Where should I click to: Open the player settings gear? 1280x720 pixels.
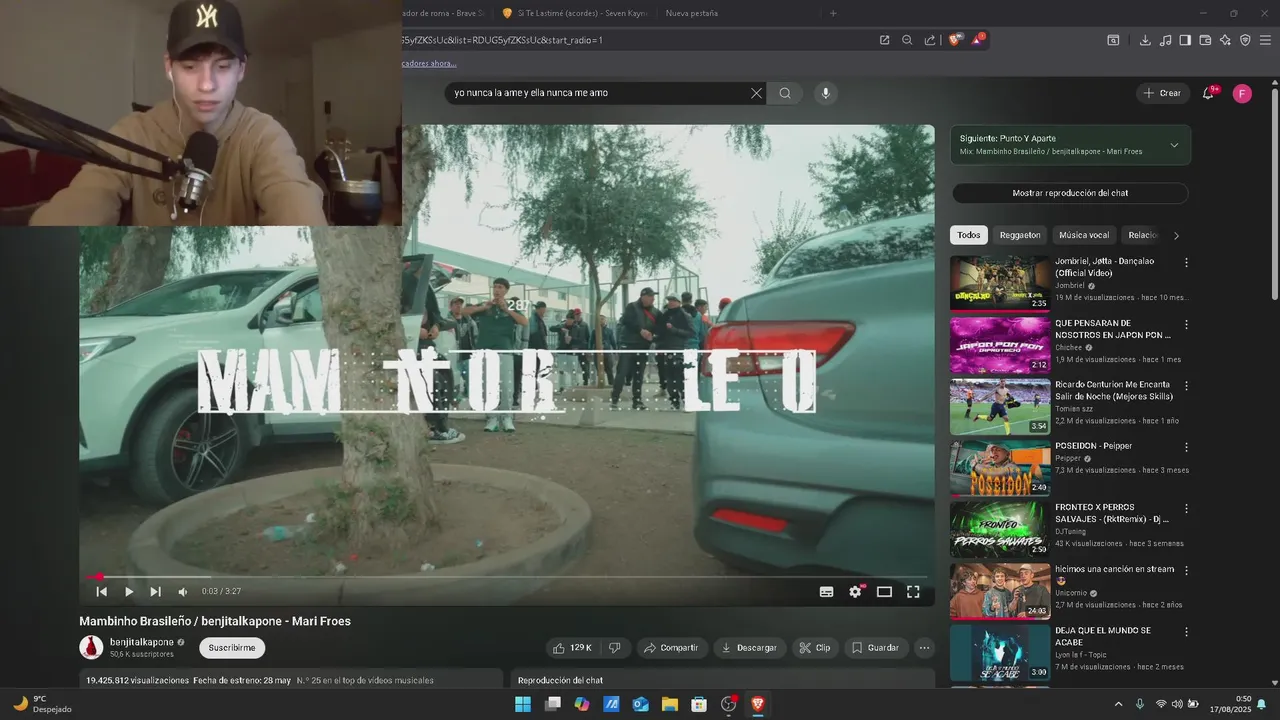click(x=855, y=591)
